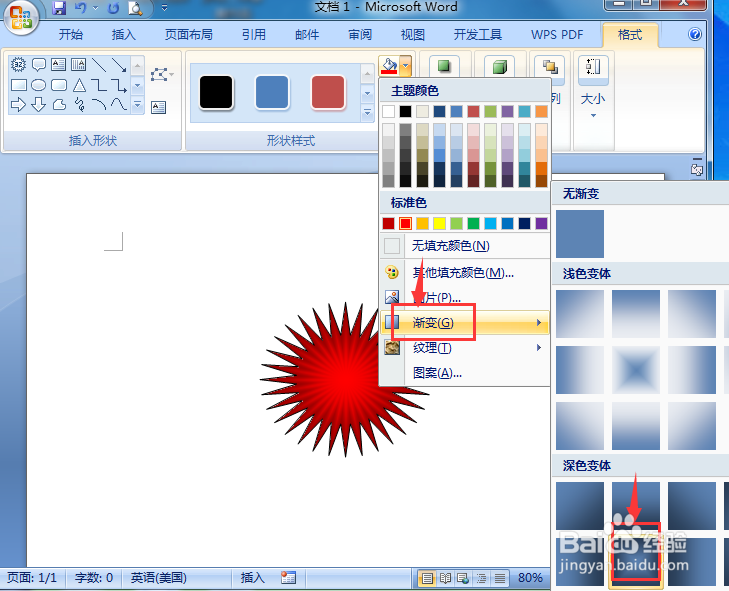This screenshot has height=591, width=729.
Task: Expand the shape styles gallery
Action: point(367,113)
